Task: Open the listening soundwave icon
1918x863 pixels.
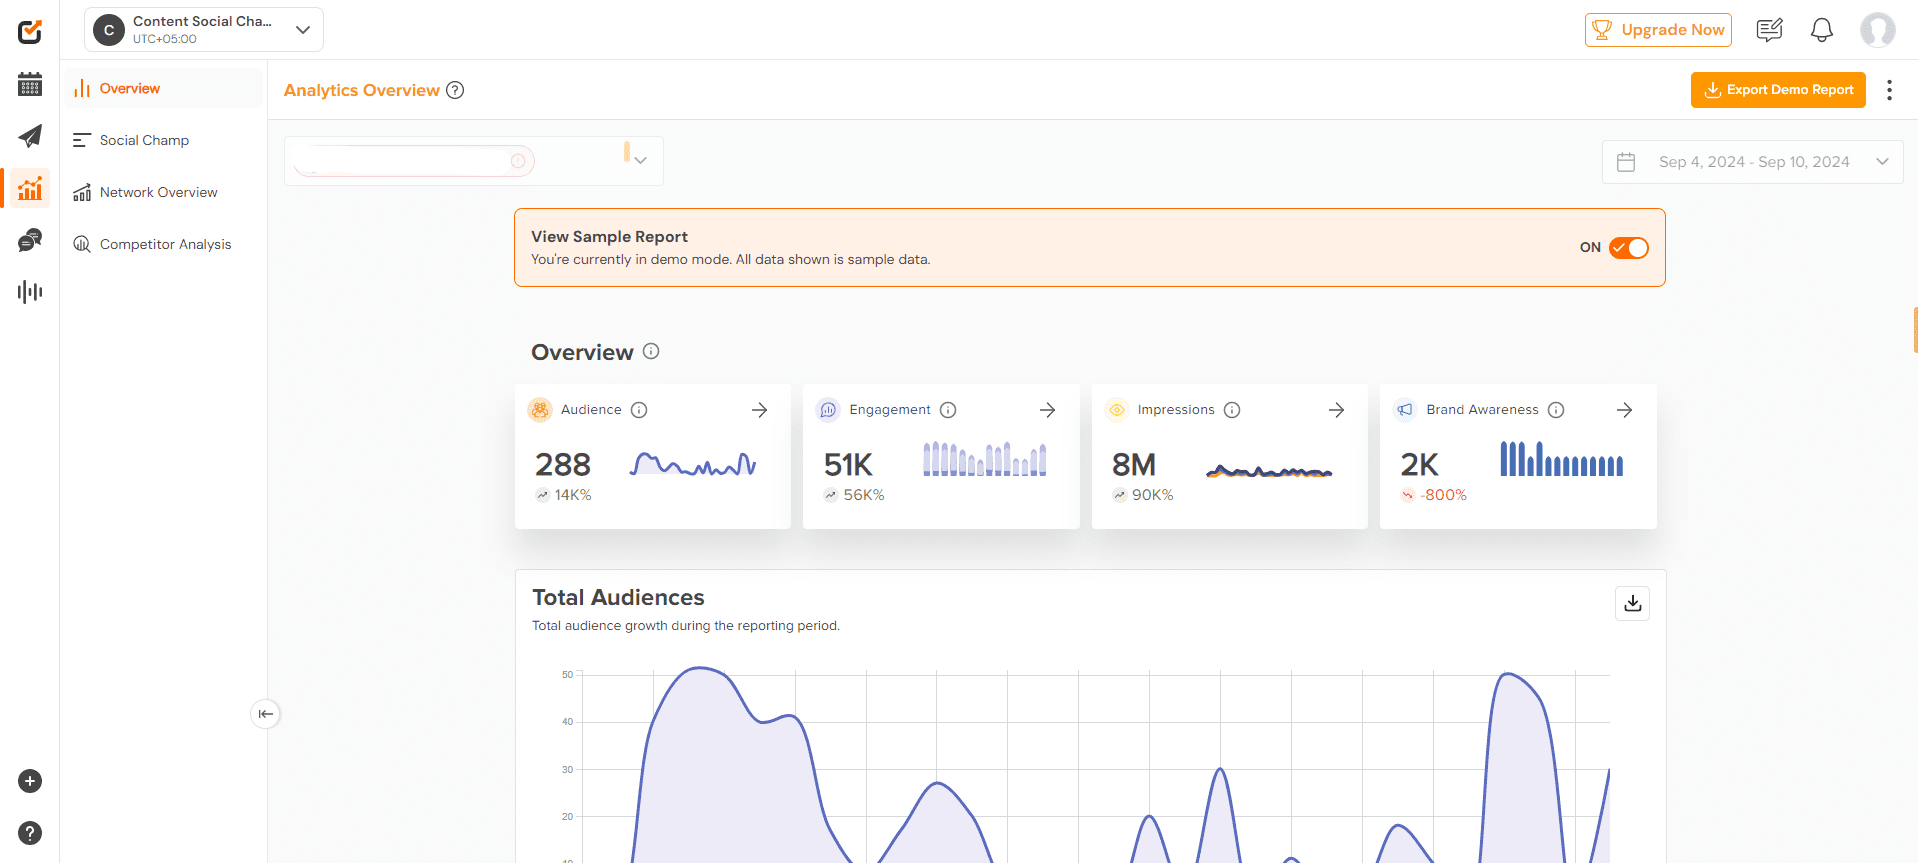Action: (x=30, y=292)
